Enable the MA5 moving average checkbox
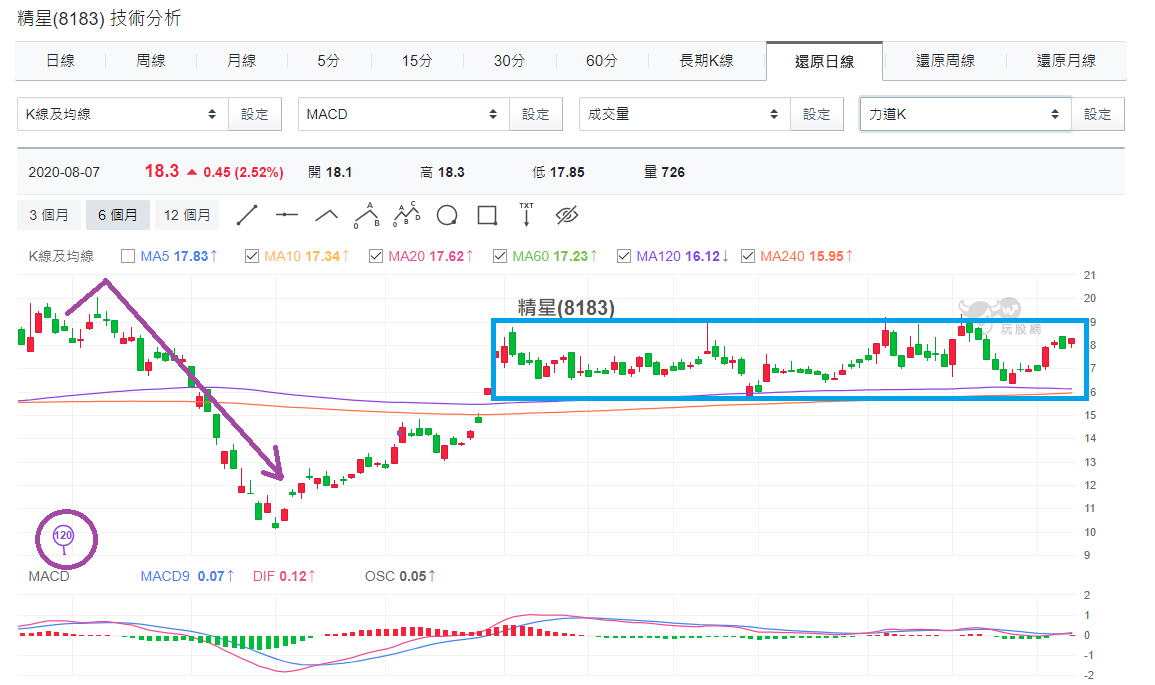The image size is (1155, 685). coord(128,256)
